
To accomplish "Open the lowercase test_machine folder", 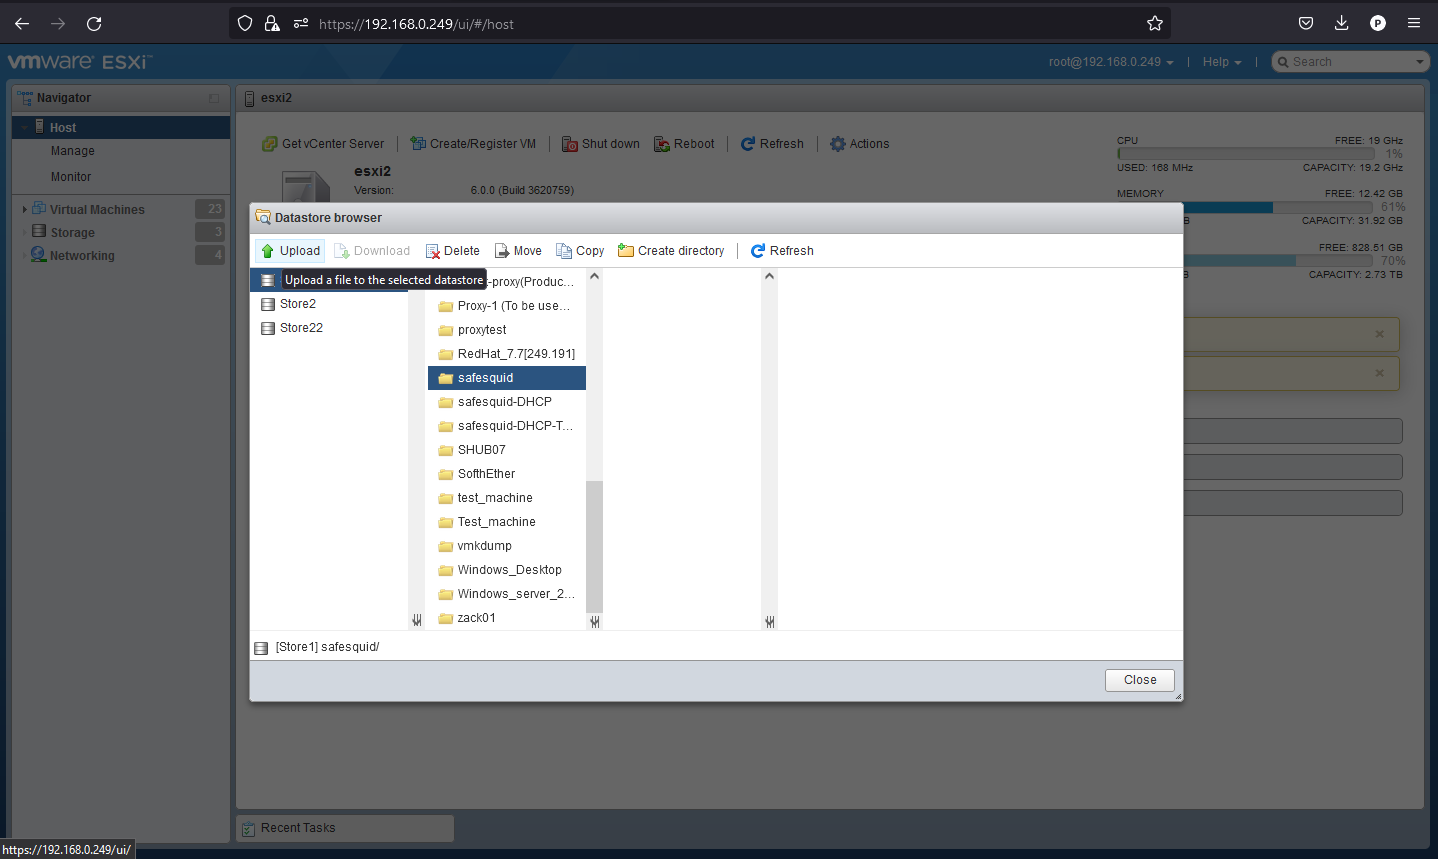I will pos(507,498).
